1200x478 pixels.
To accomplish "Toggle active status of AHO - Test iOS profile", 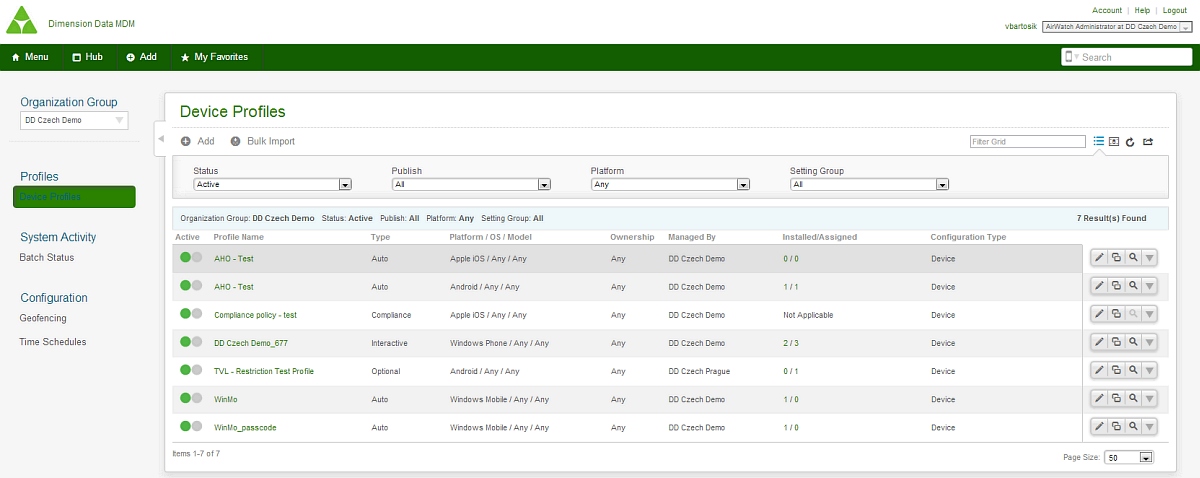I will point(191,257).
